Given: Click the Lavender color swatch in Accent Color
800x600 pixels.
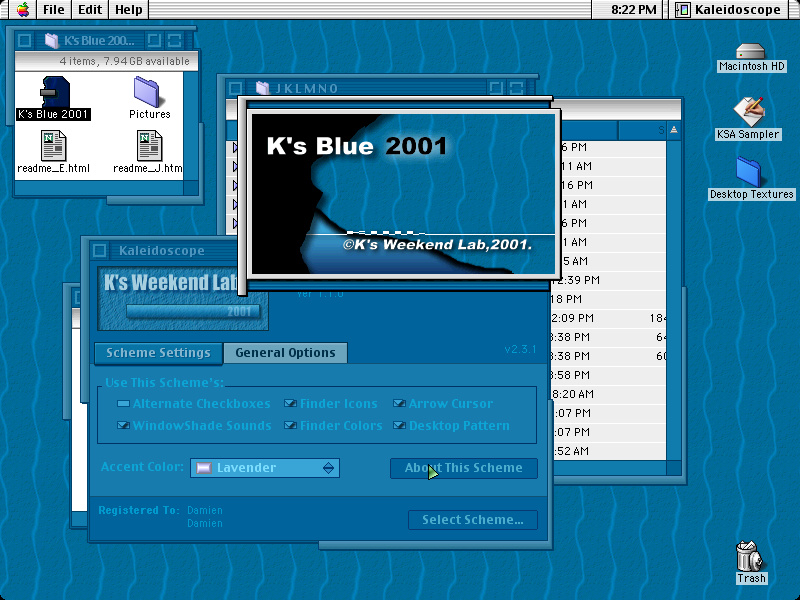Looking at the screenshot, I should (x=204, y=468).
